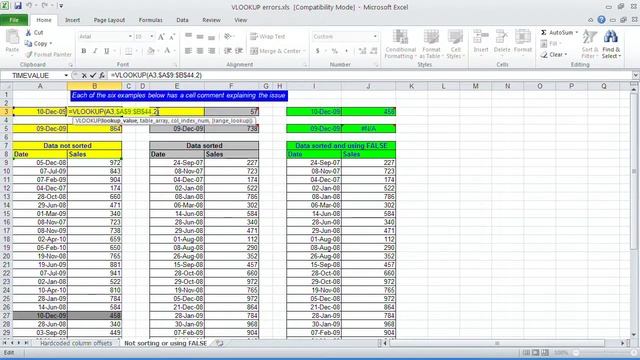Open the Hardcoded column offsets sheet tab
Image resolution: width=640 pixels, height=360 pixels.
tap(76, 343)
